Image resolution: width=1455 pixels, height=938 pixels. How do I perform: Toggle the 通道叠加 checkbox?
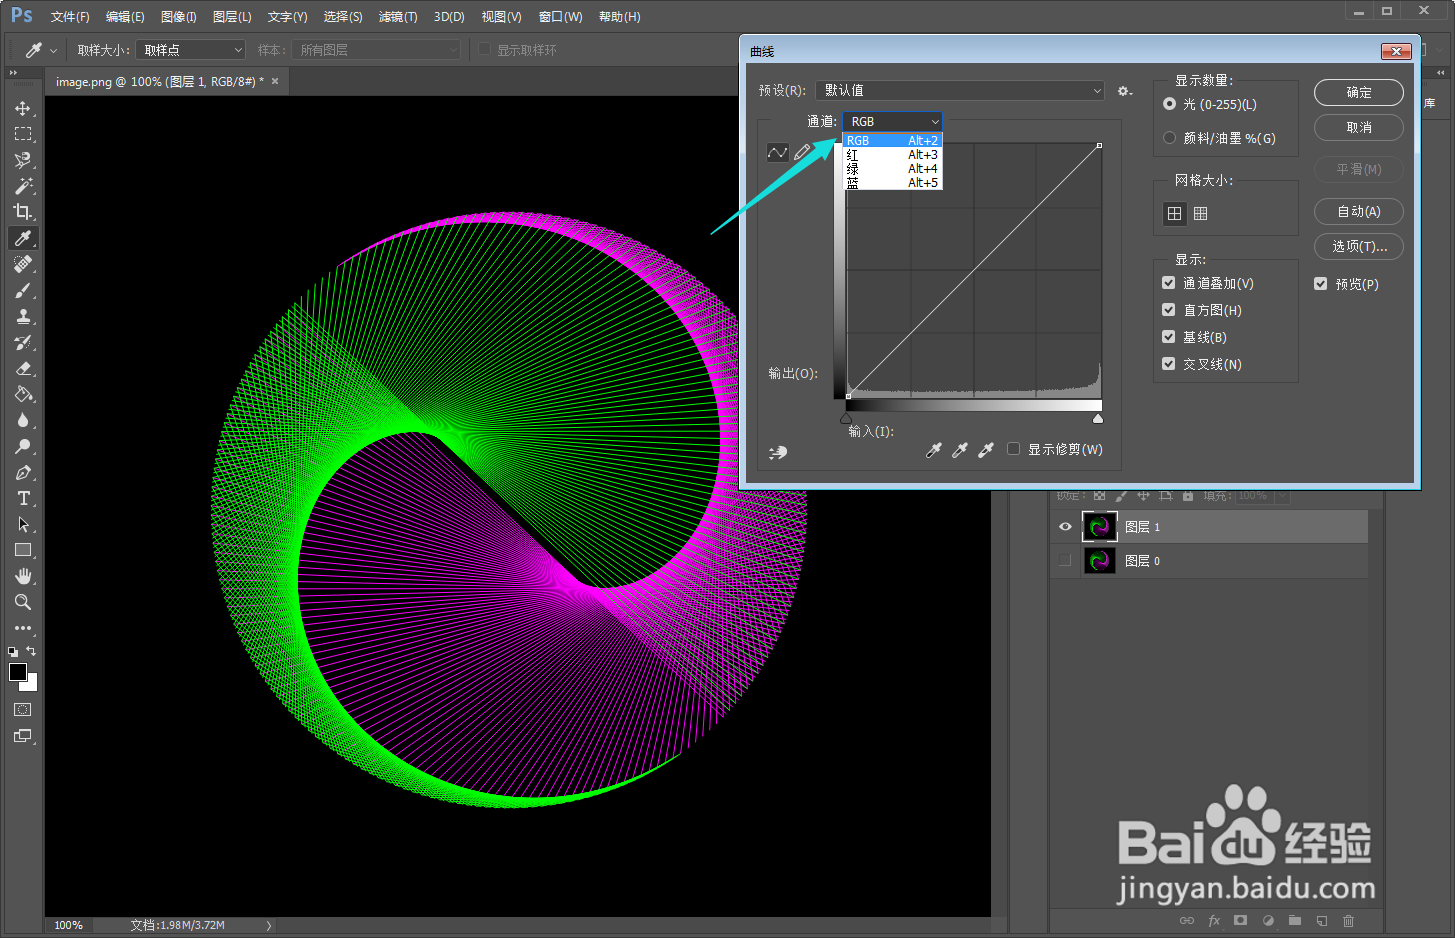pos(1168,283)
